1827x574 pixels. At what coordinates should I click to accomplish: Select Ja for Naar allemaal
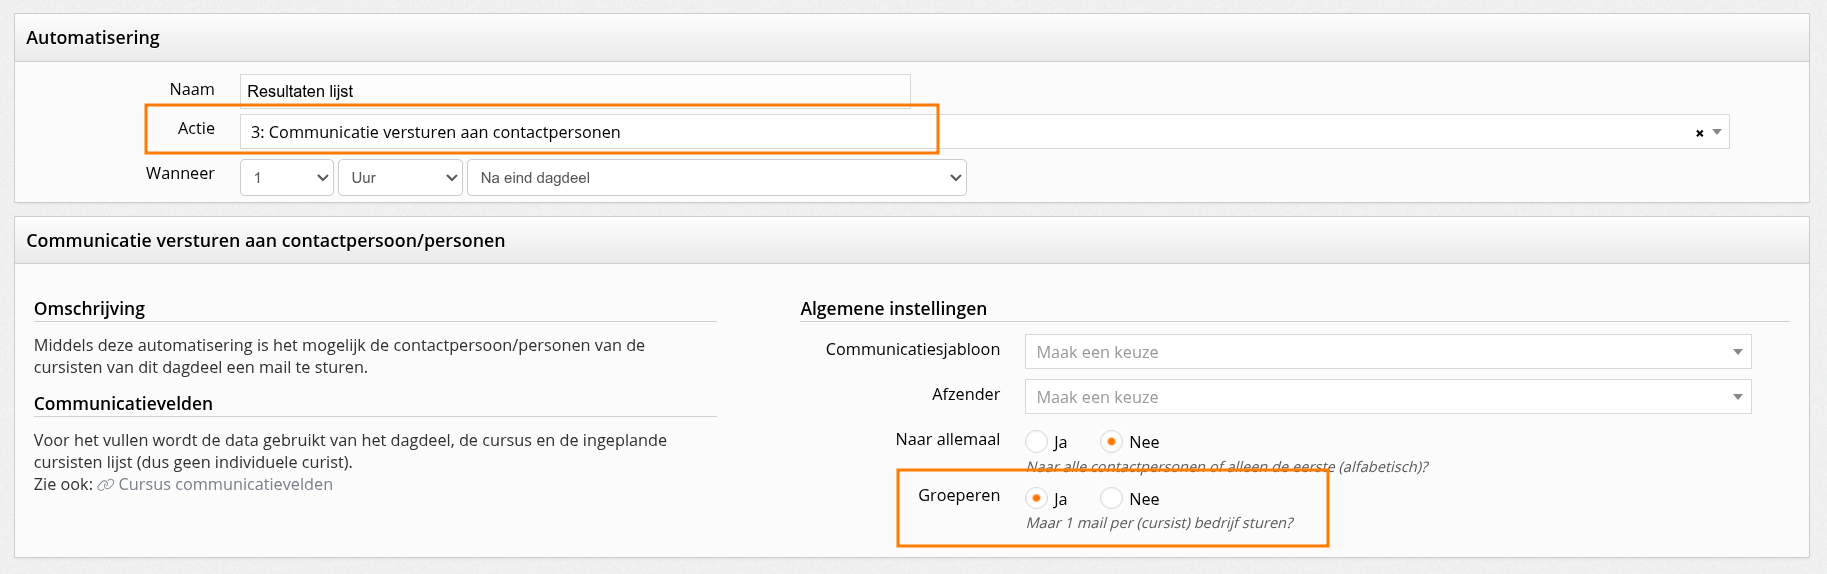click(1037, 441)
